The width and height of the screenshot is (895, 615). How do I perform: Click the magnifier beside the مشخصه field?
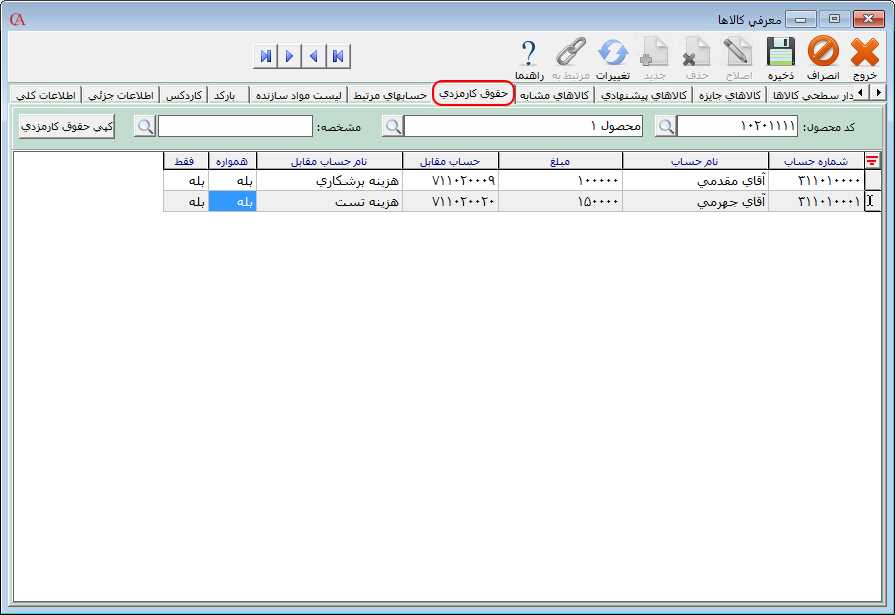click(x=147, y=126)
